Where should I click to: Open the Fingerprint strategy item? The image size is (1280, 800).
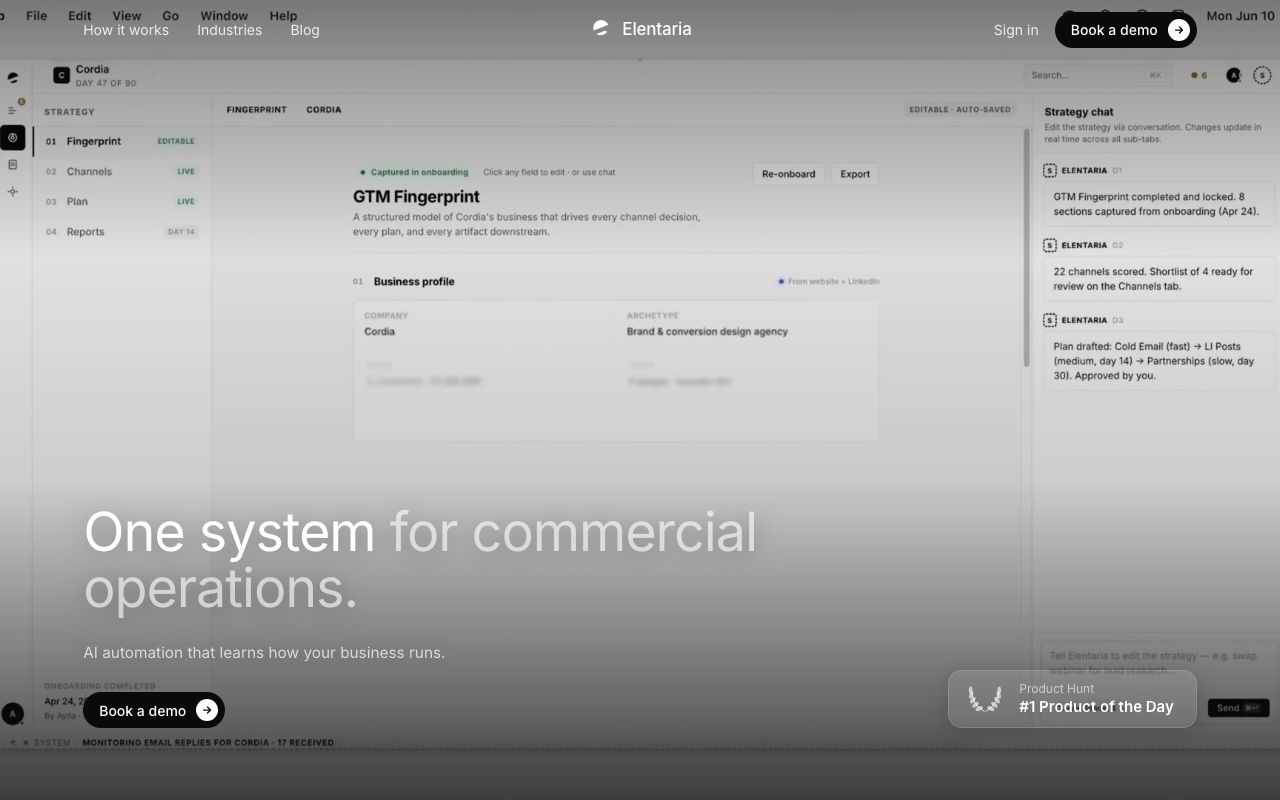tap(122, 141)
